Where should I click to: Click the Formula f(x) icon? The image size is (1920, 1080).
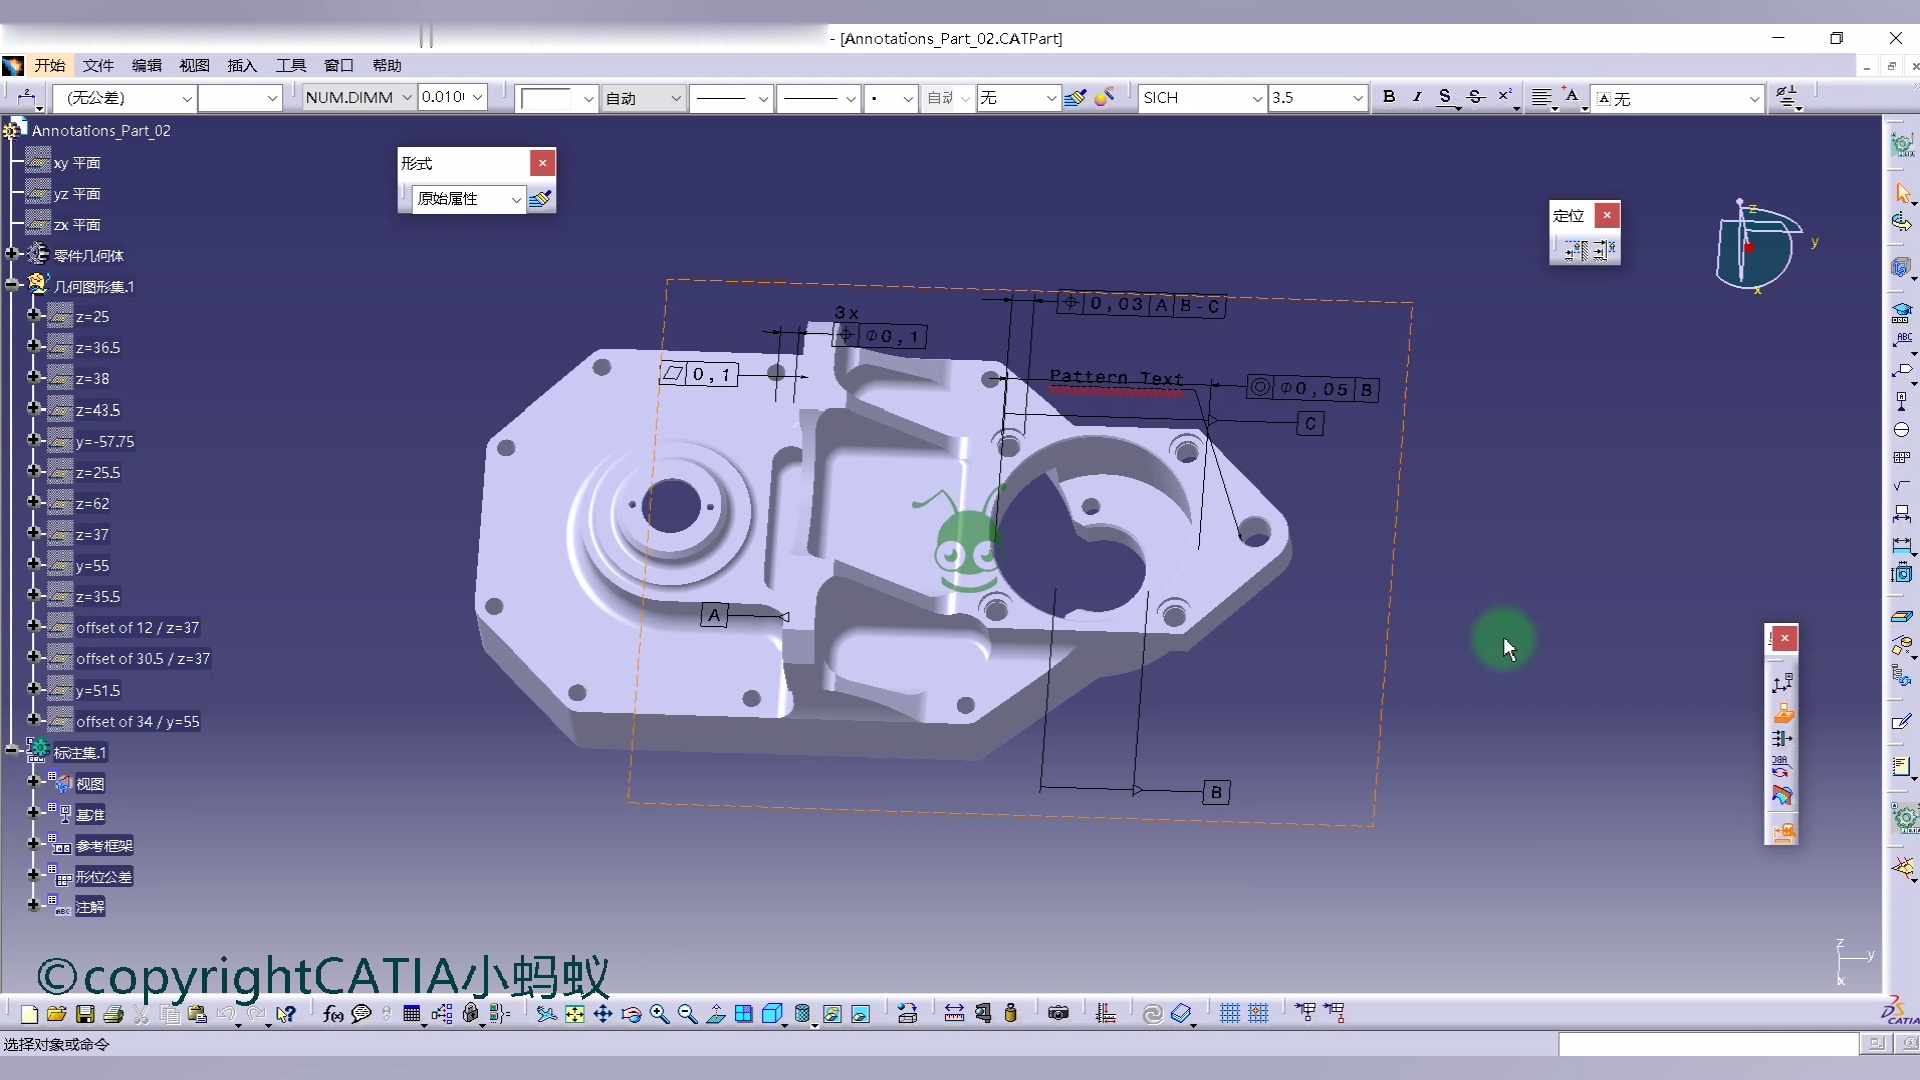pyautogui.click(x=333, y=1014)
